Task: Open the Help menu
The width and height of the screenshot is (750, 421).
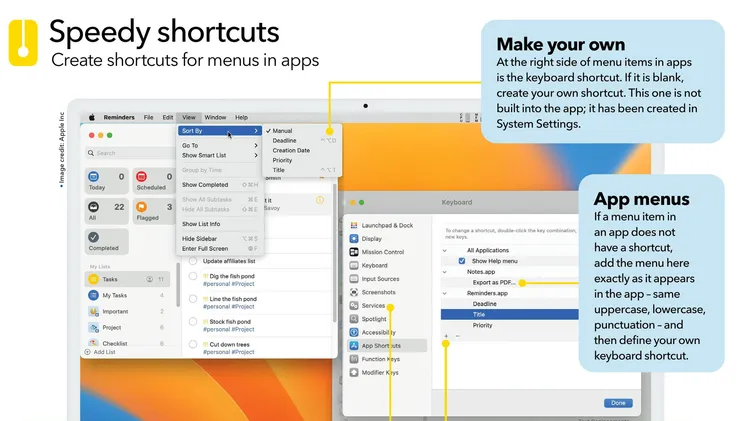Action: 242,117
